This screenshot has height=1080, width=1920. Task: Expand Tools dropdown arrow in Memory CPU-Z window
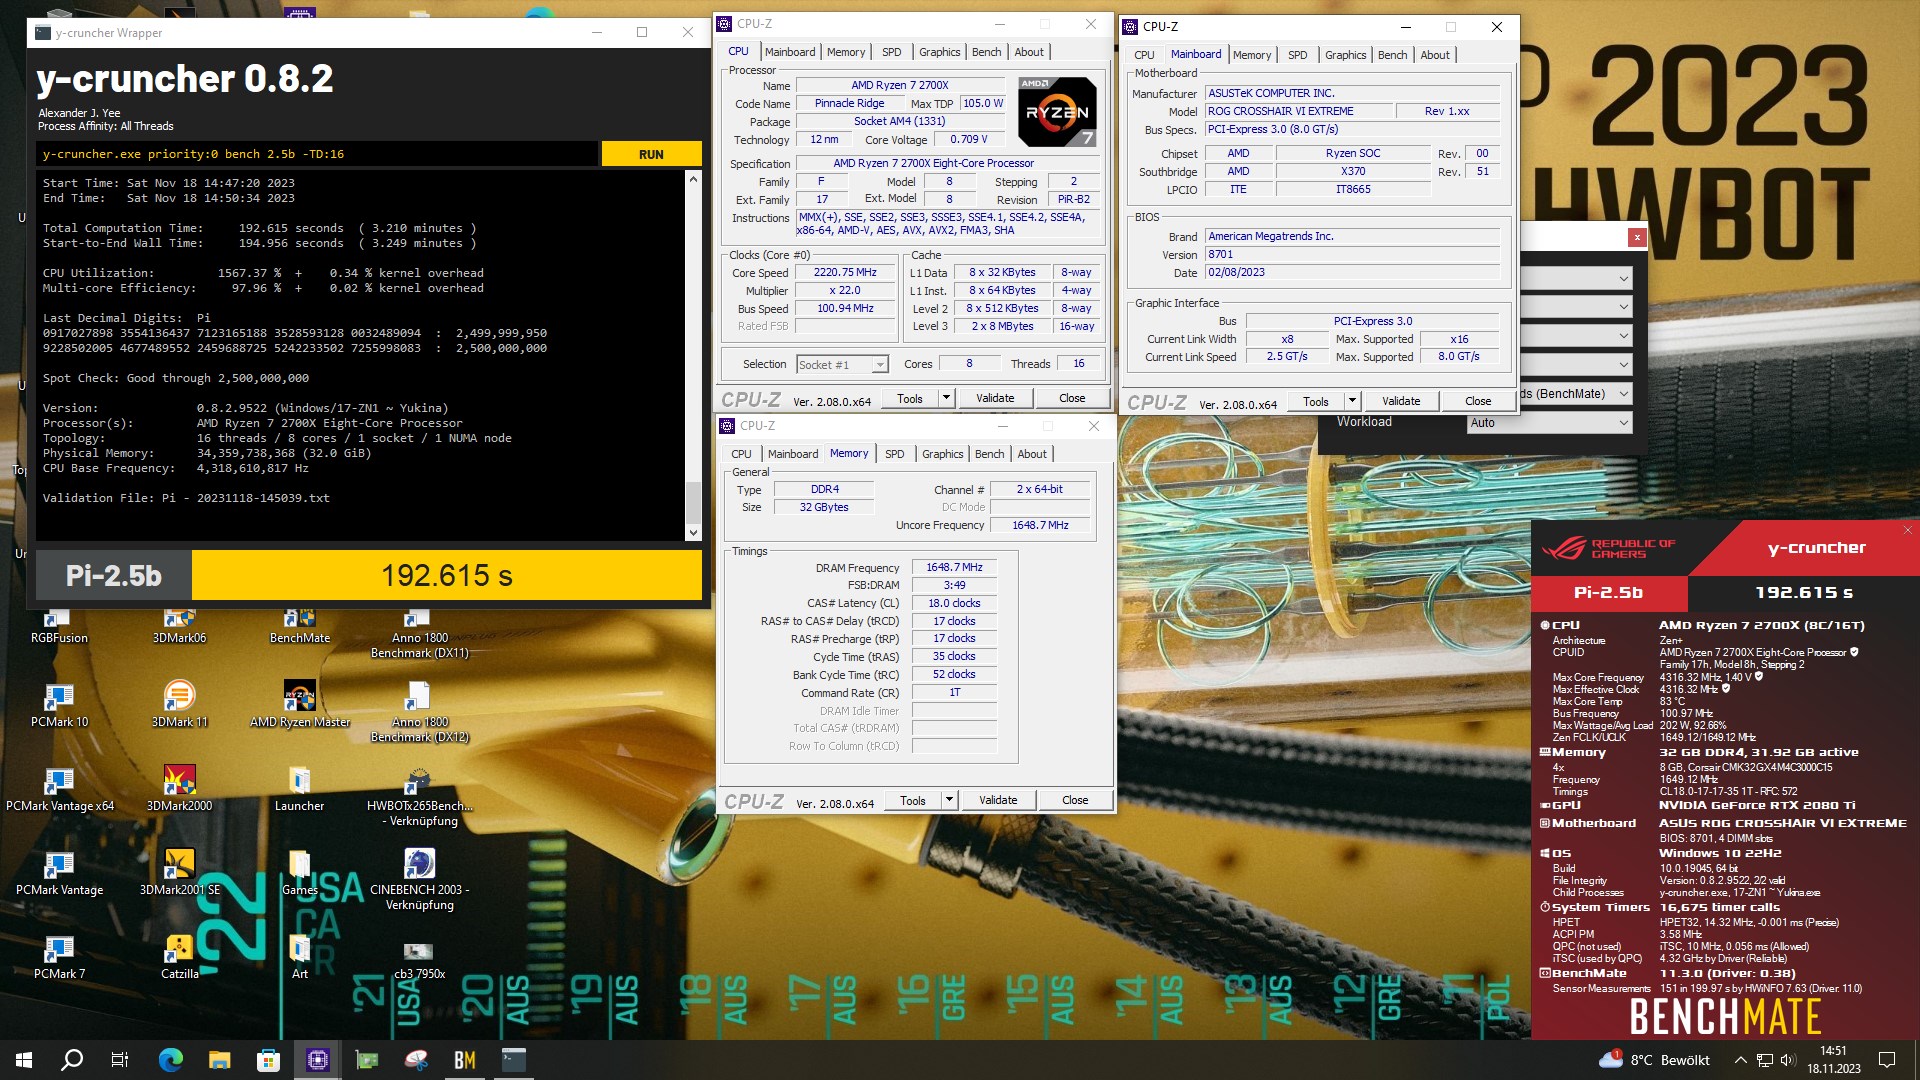pos(949,800)
